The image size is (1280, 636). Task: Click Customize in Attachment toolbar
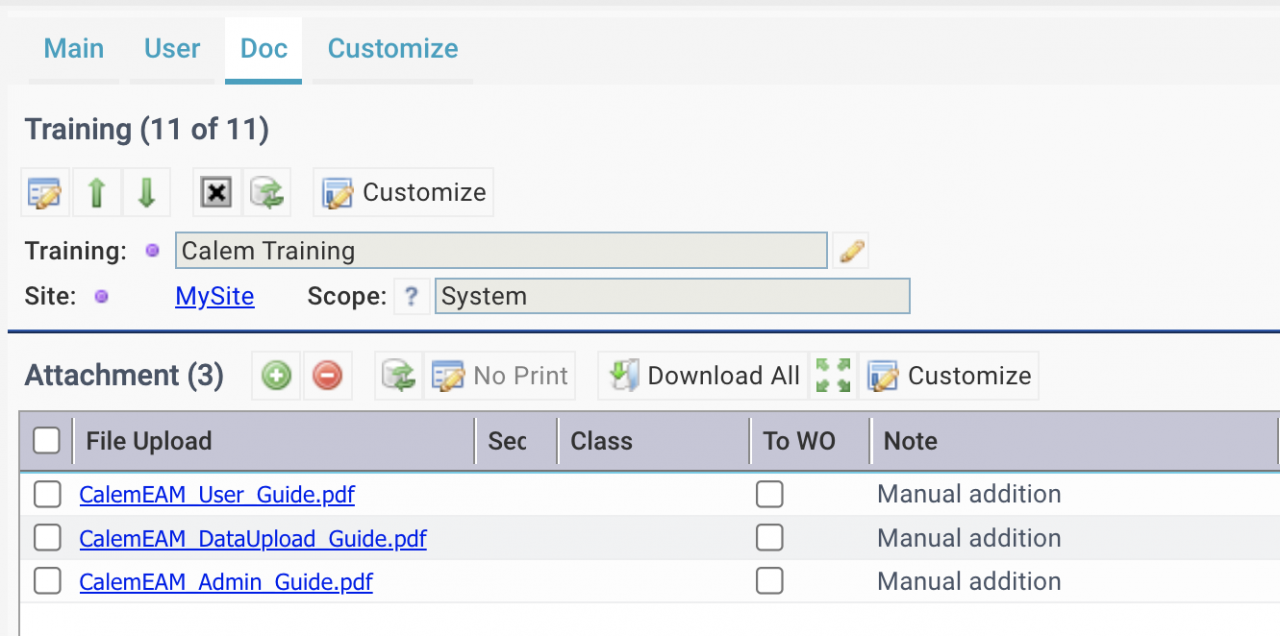[x=949, y=376]
